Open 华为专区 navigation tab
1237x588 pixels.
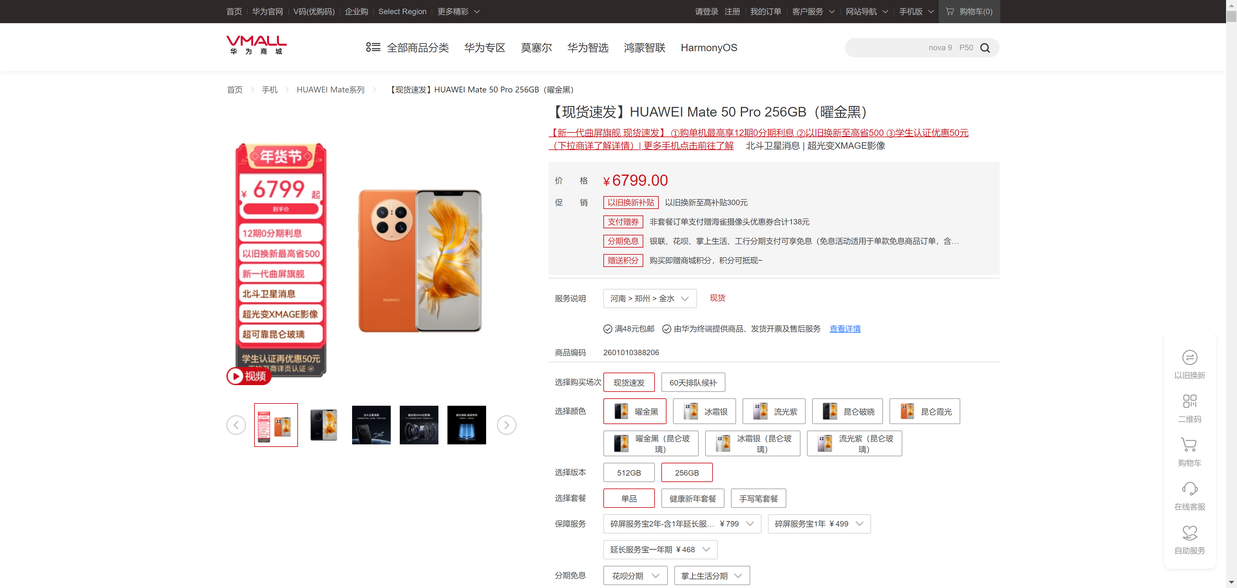tap(484, 48)
